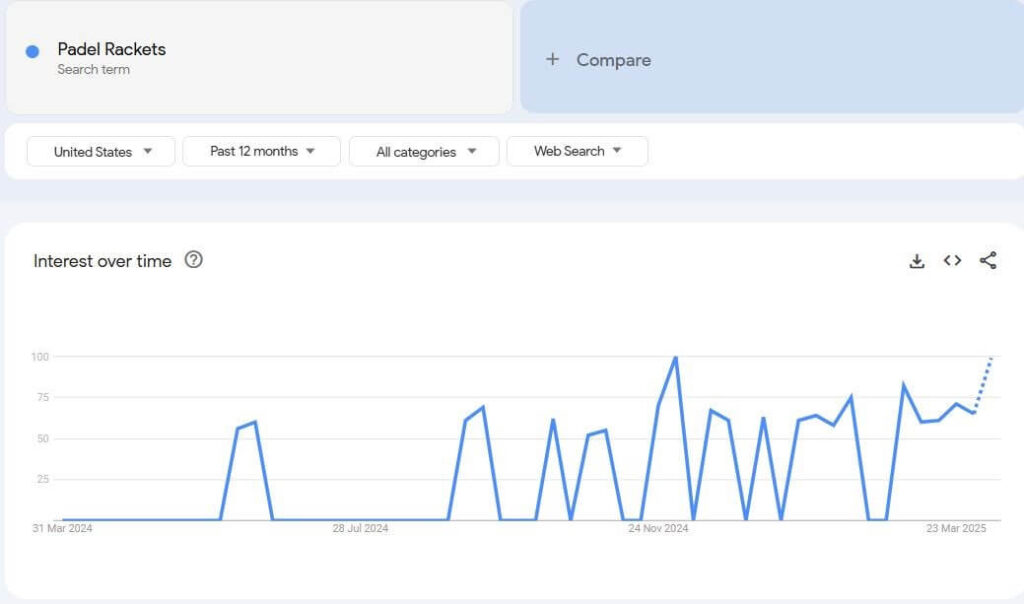Open the All categories dropdown

click(x=424, y=152)
